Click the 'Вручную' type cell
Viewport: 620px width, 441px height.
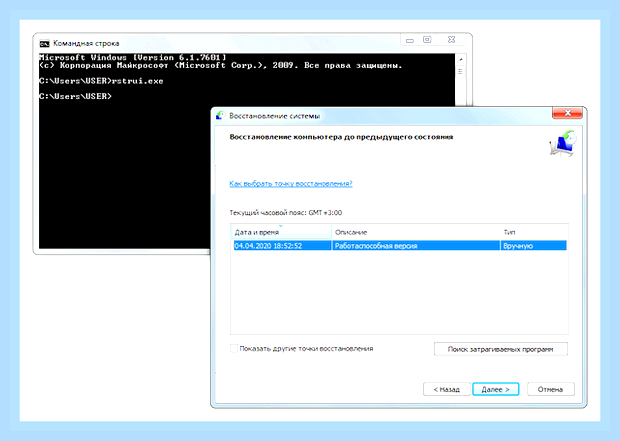(x=534, y=246)
